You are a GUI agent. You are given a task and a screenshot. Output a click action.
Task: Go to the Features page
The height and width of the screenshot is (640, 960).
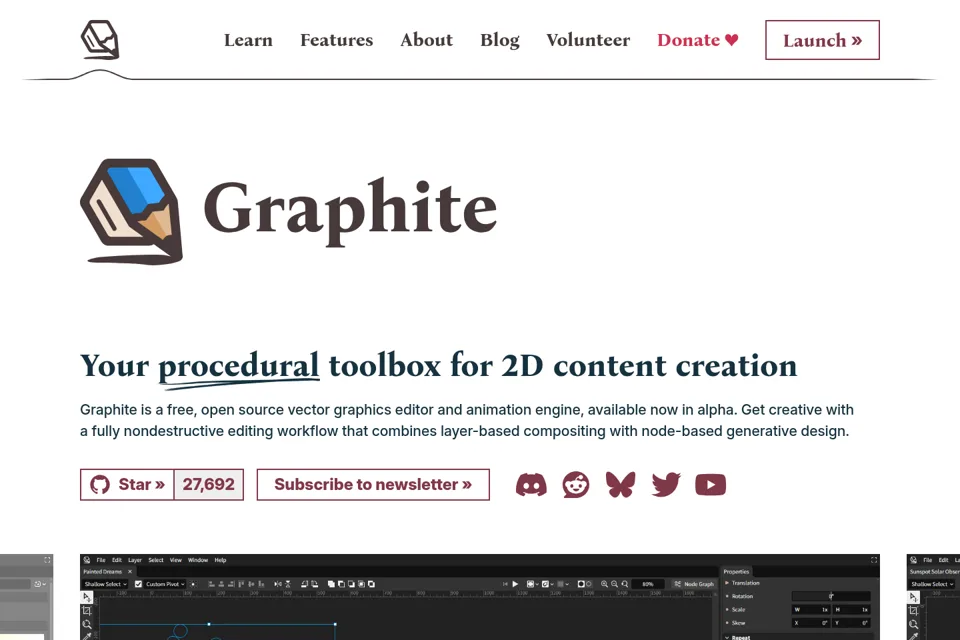click(336, 40)
